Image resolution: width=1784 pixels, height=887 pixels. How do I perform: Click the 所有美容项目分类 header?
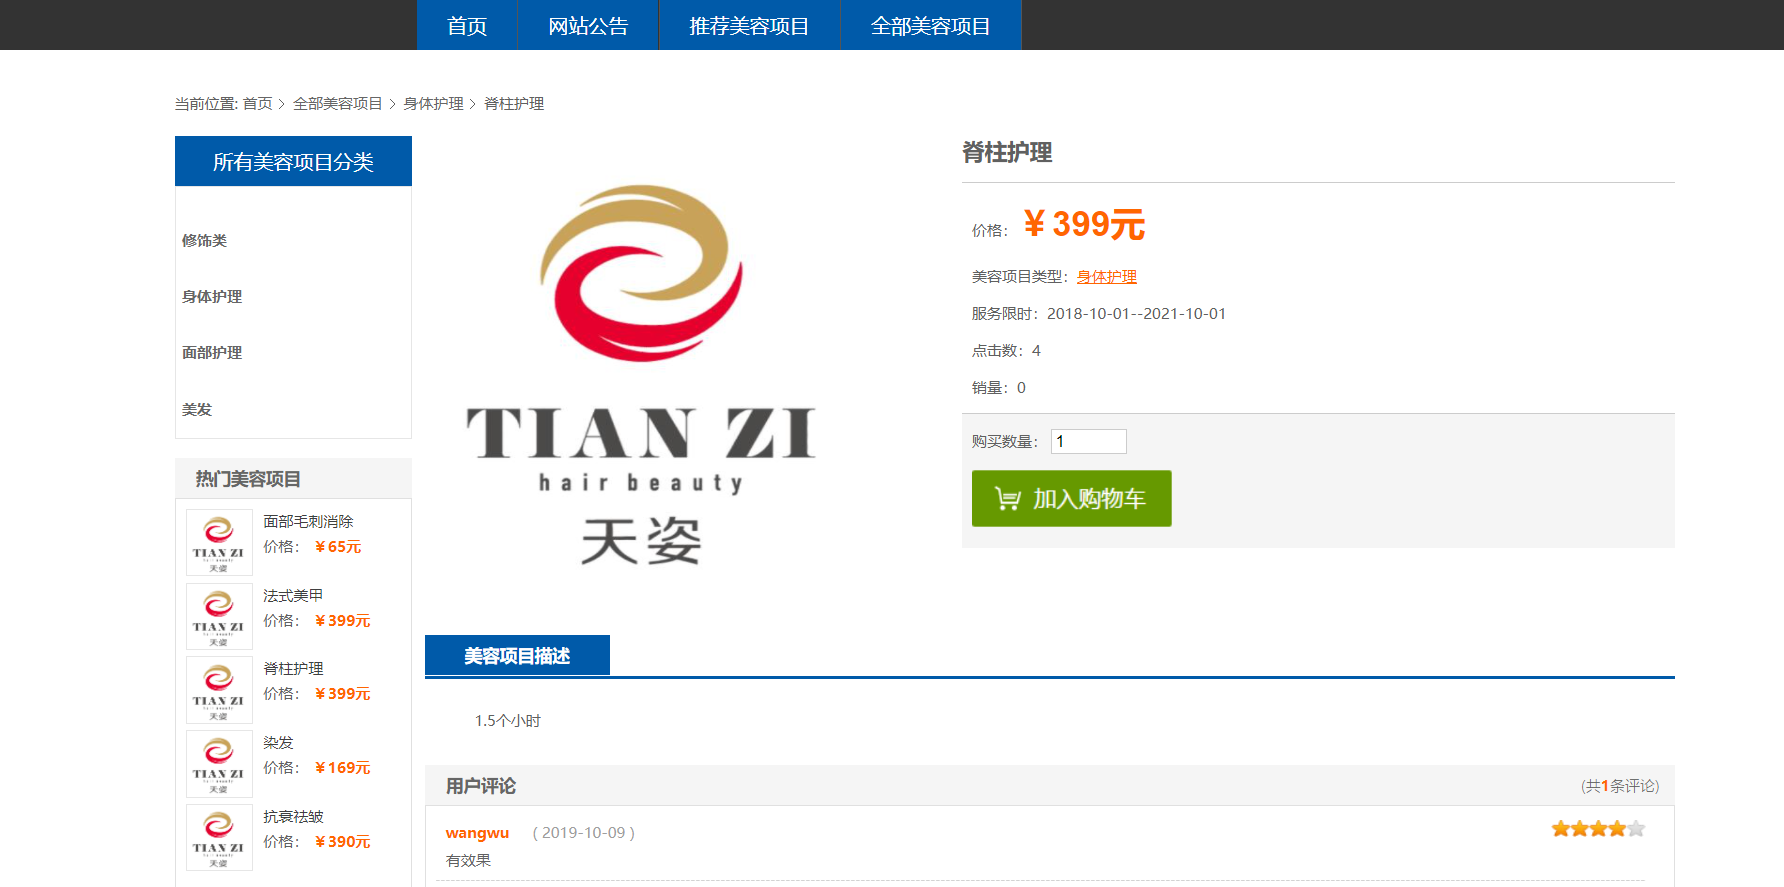tap(293, 161)
